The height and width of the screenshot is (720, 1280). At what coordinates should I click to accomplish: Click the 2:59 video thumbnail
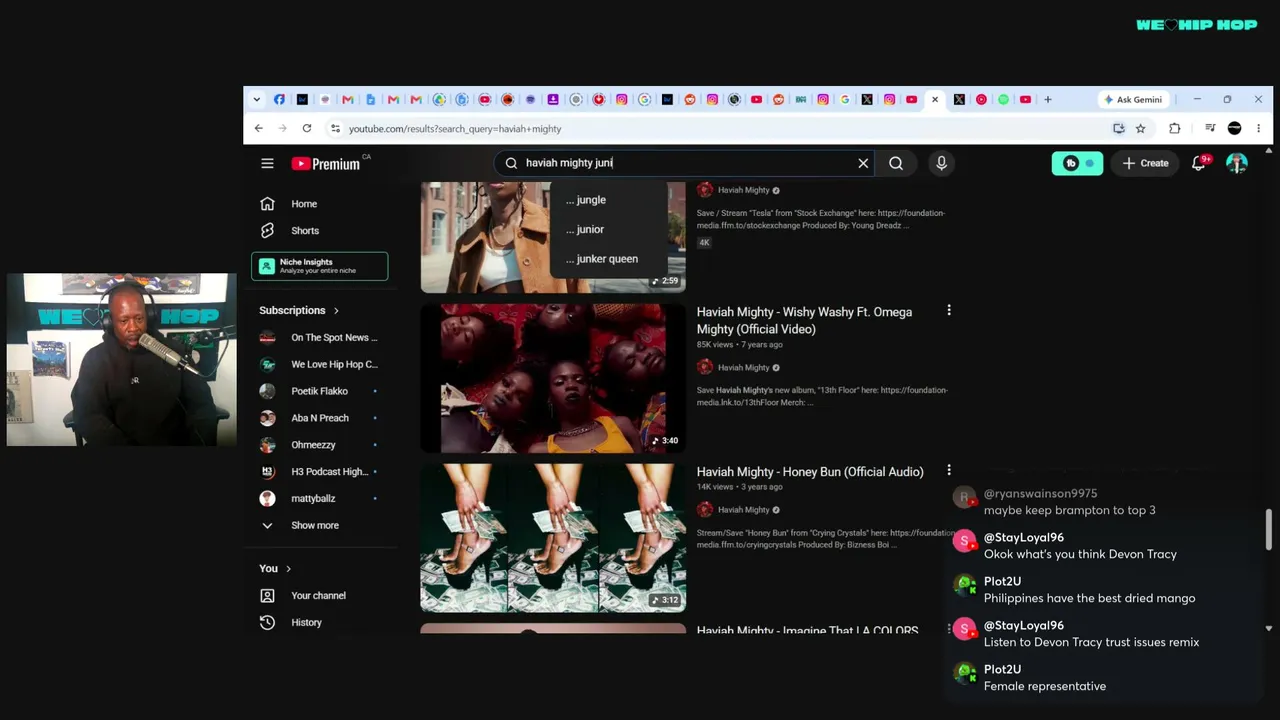pos(484,238)
